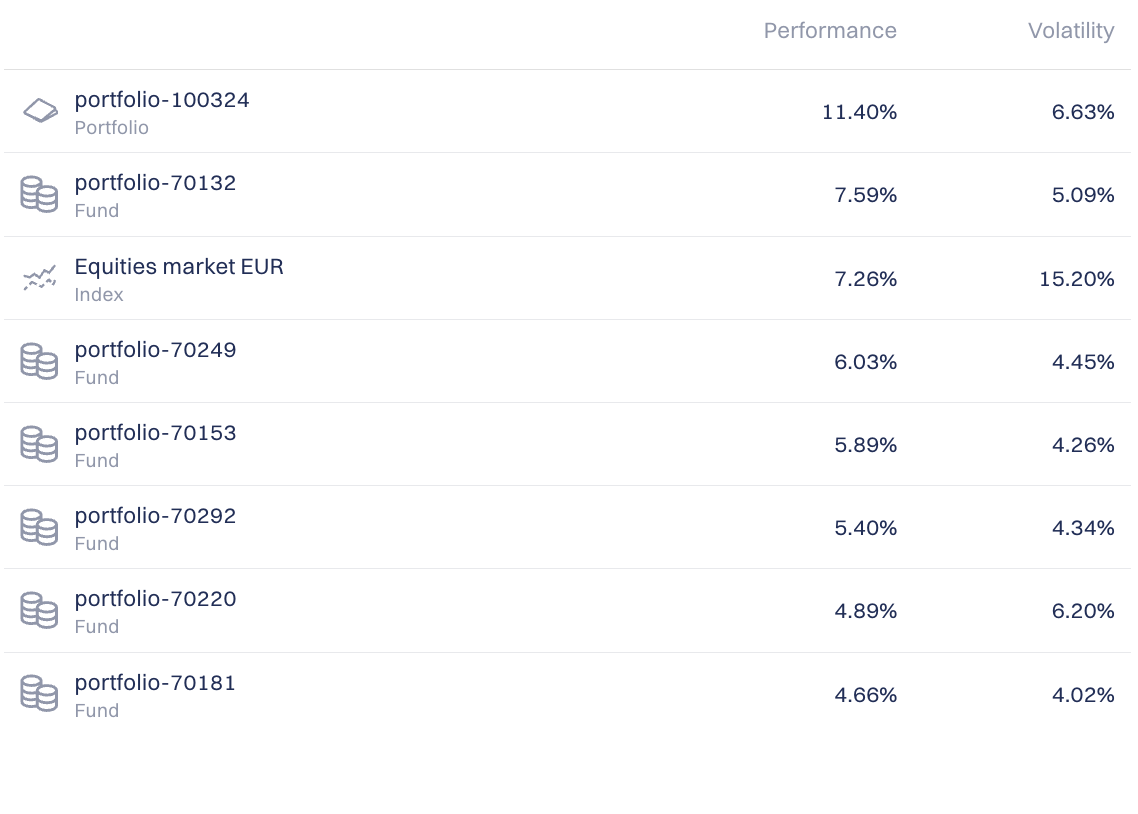Viewport: 1138px width, 814px height.
Task: Click the coins icon for portfolio-70181
Action: coord(39,694)
